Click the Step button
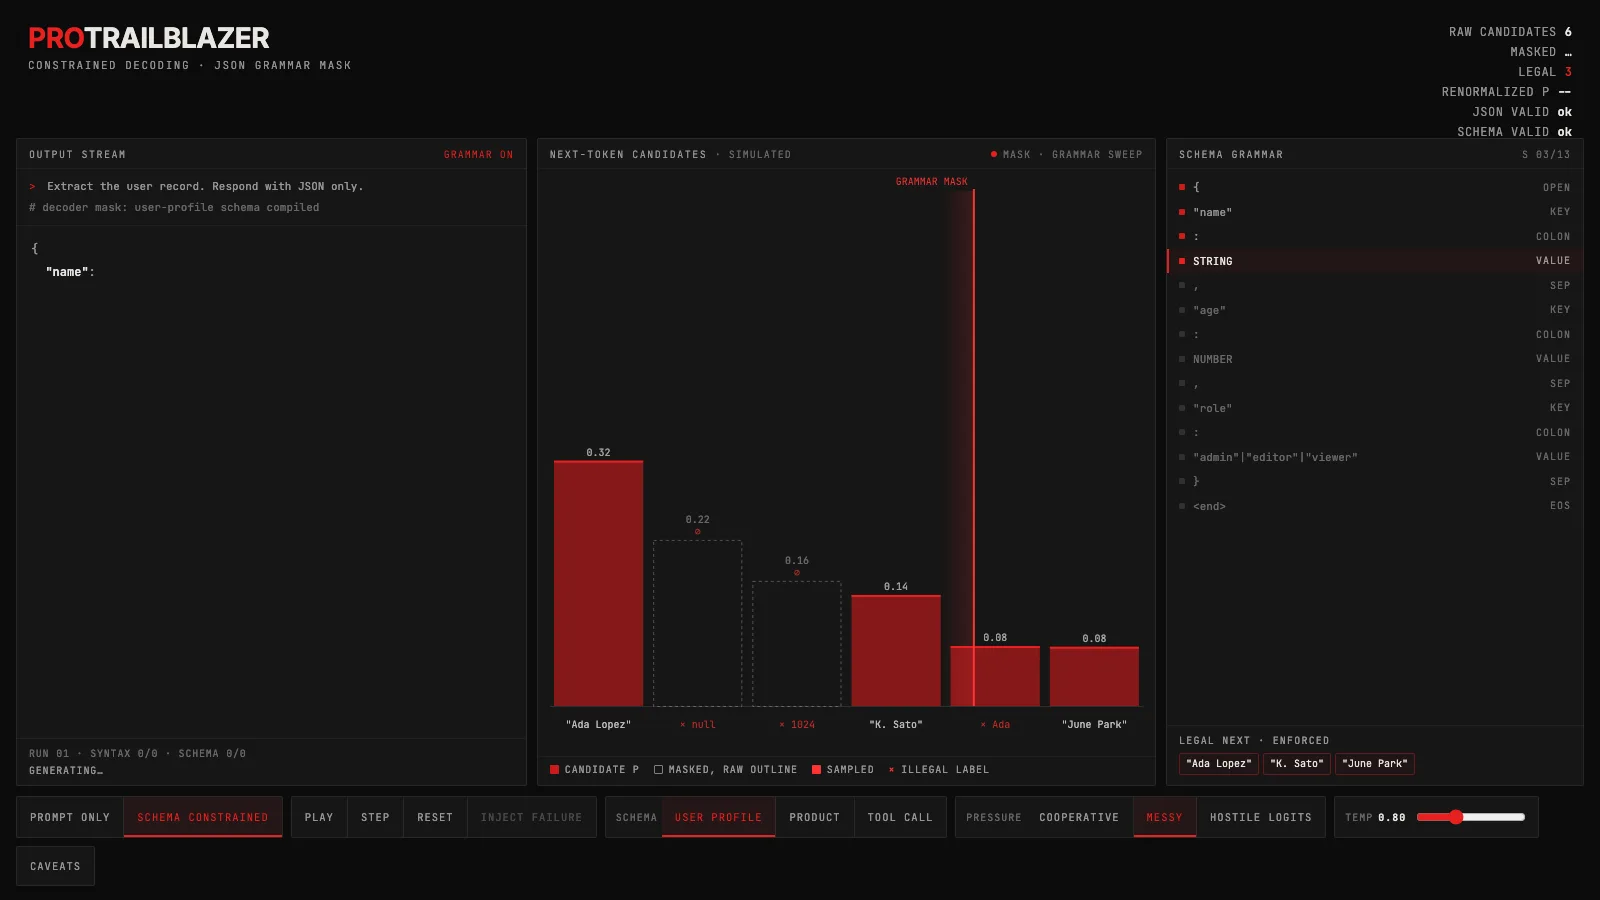Screen dimensions: 1600x900 click(x=375, y=817)
